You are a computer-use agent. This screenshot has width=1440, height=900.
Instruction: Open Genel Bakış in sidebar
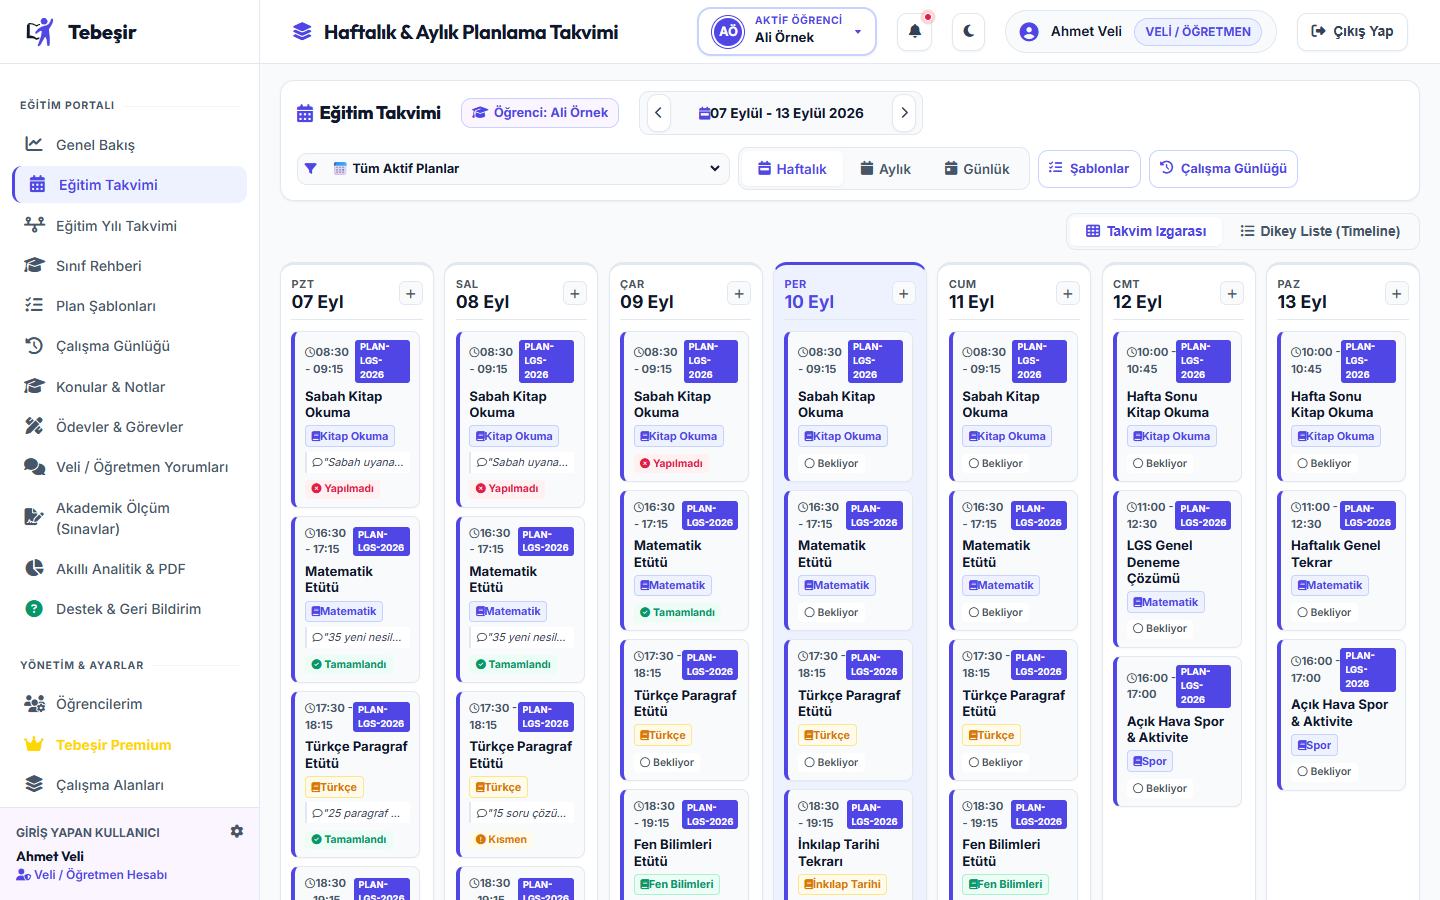(x=129, y=144)
